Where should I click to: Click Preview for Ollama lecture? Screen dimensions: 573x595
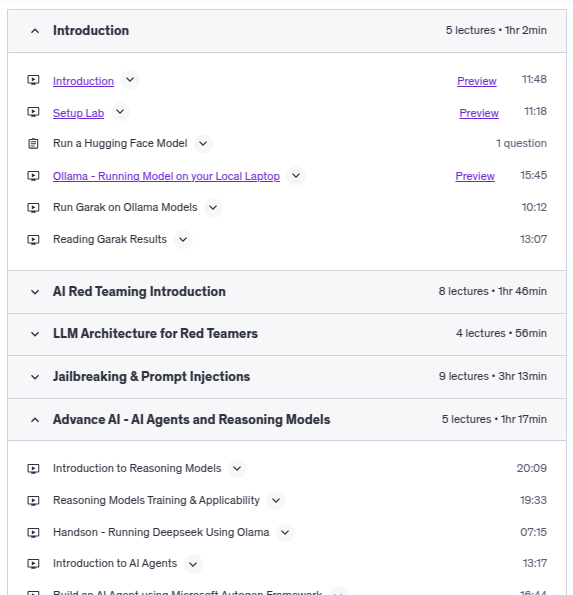pyautogui.click(x=475, y=176)
